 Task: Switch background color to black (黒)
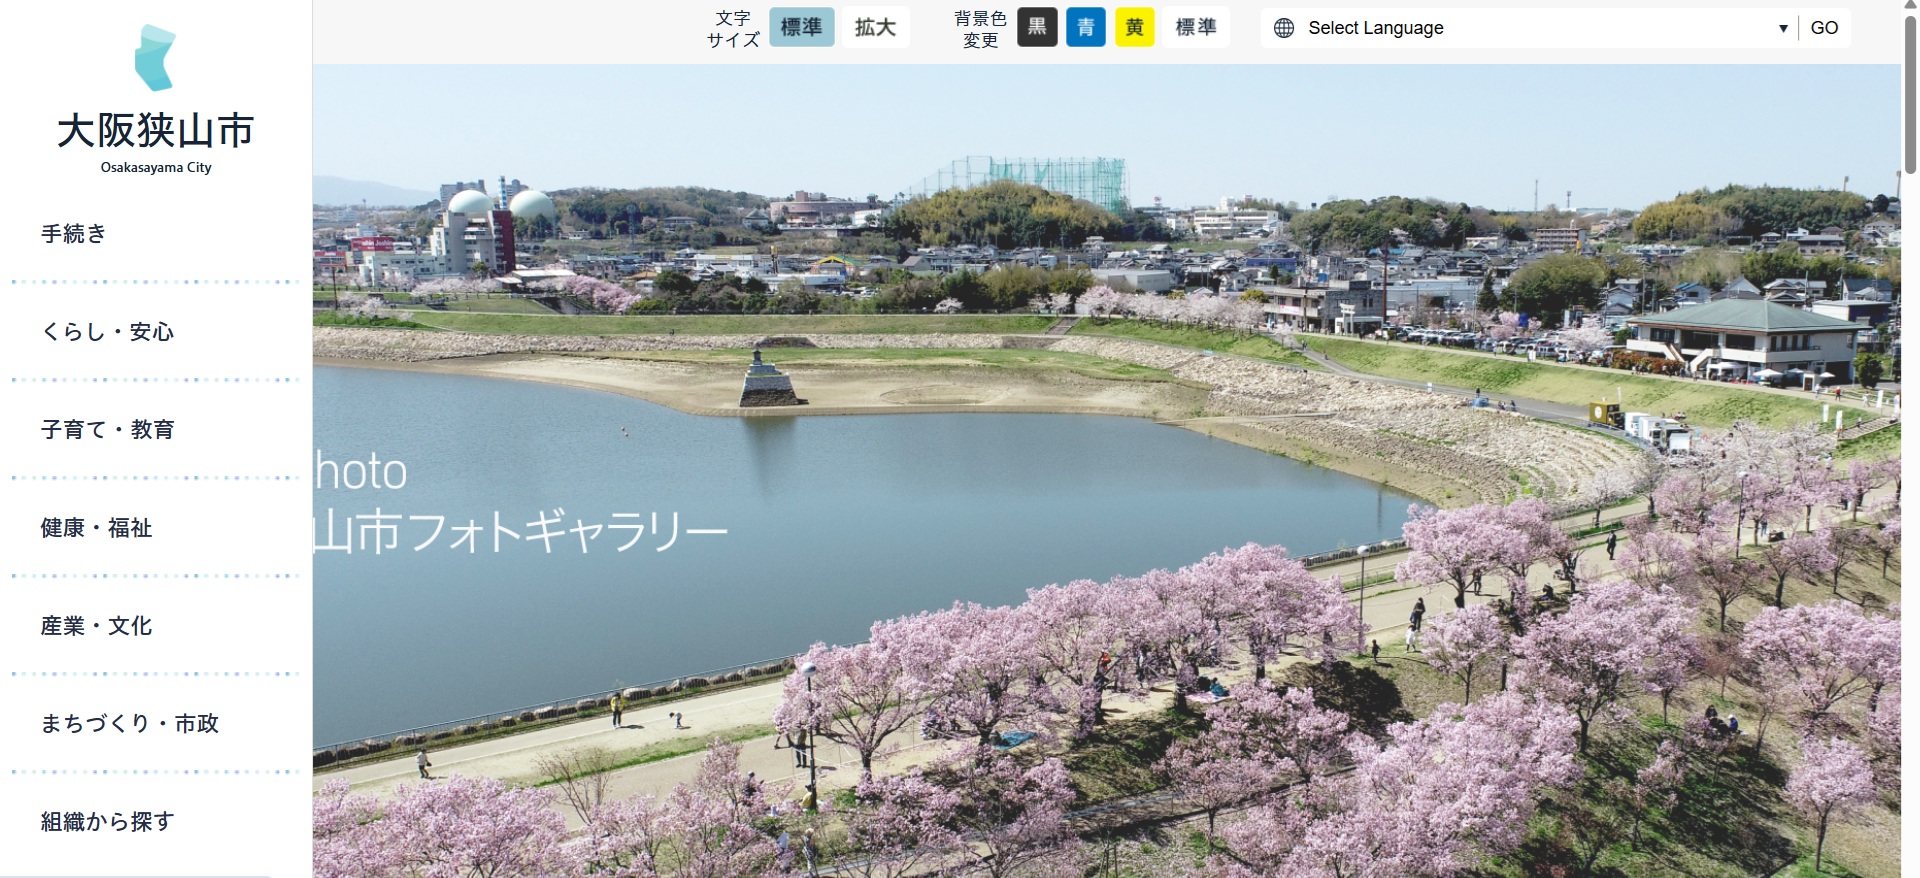(x=1037, y=27)
